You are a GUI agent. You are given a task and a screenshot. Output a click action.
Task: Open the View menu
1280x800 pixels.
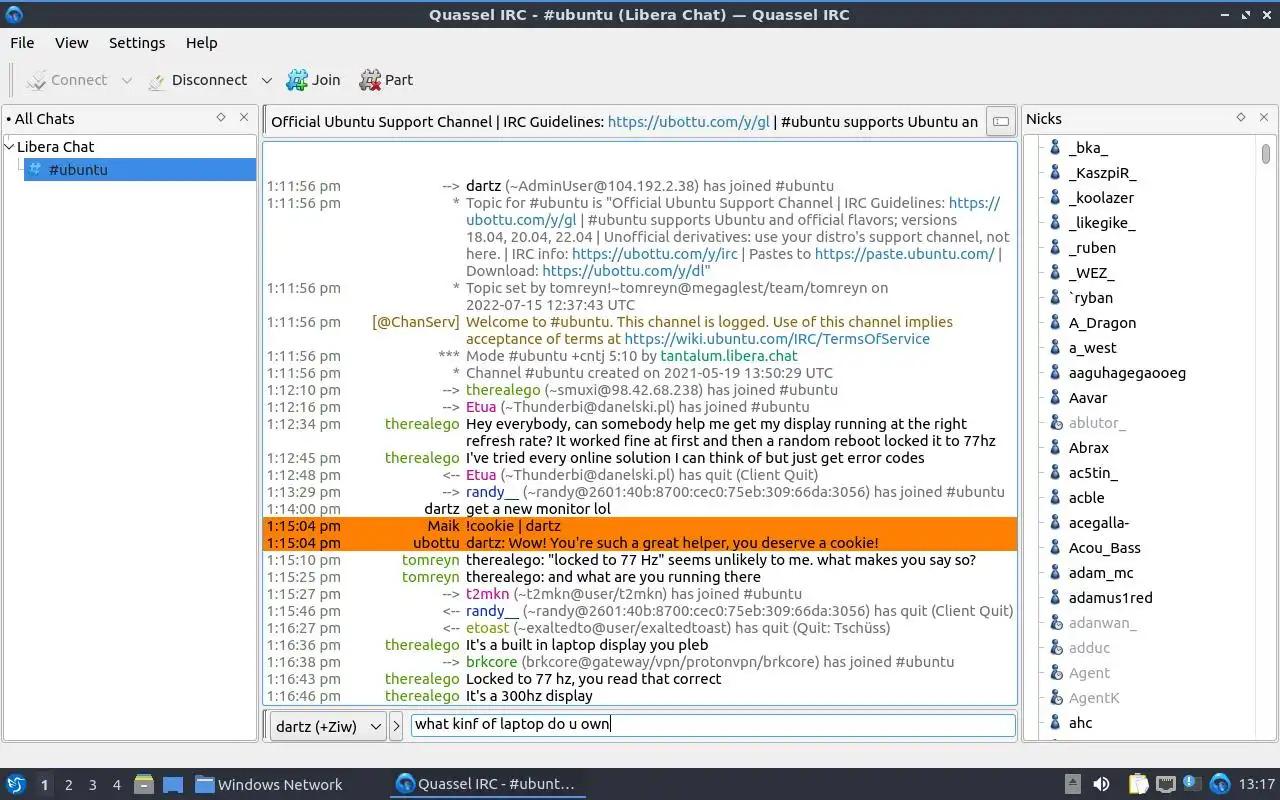click(72, 43)
